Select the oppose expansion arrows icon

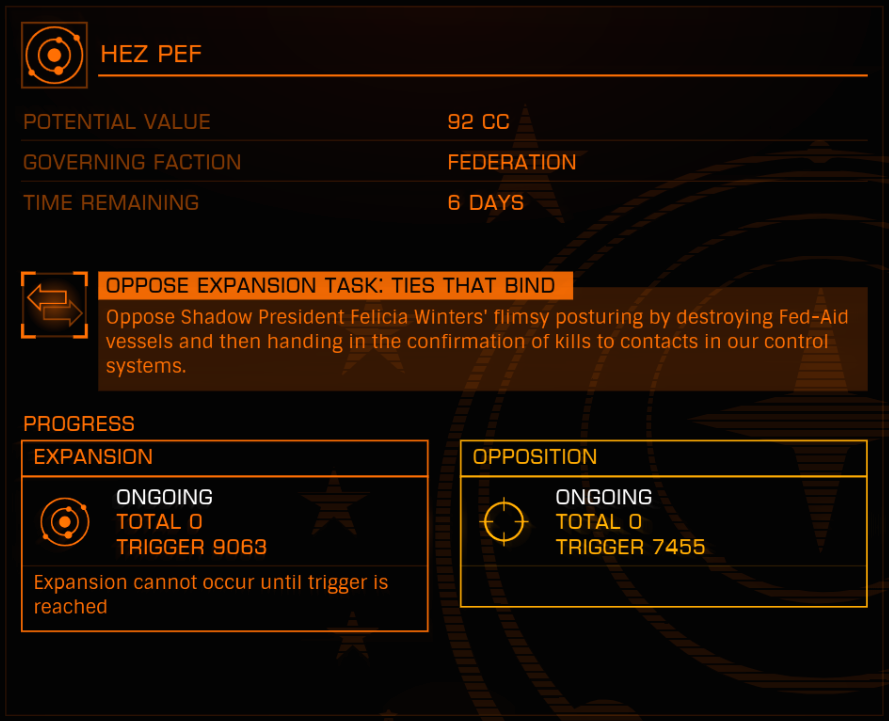click(54, 305)
